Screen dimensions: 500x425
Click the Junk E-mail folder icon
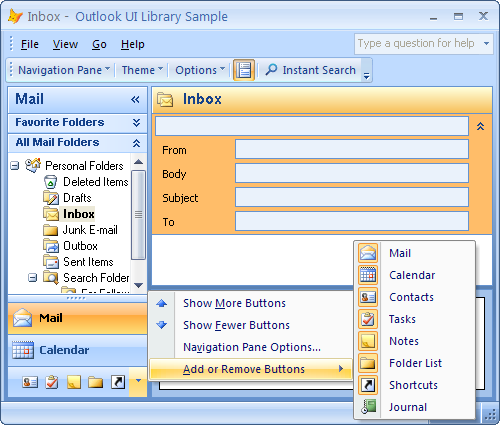(x=50, y=230)
